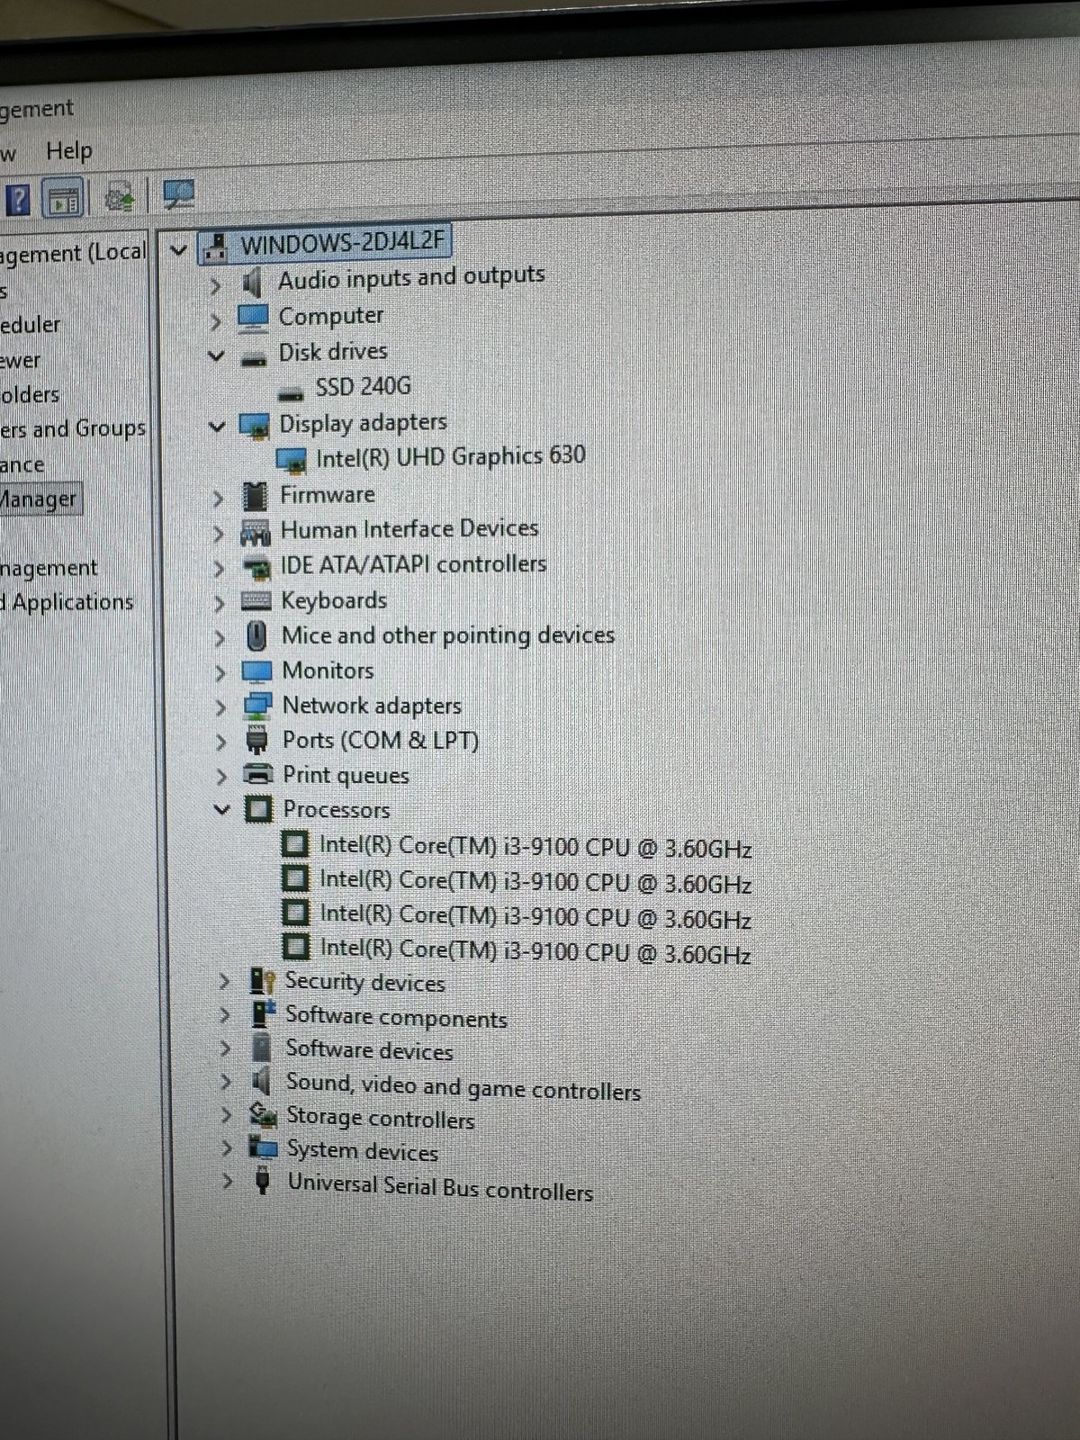This screenshot has width=1080, height=1440.
Task: Collapse the Disk drives category
Action: (x=216, y=355)
